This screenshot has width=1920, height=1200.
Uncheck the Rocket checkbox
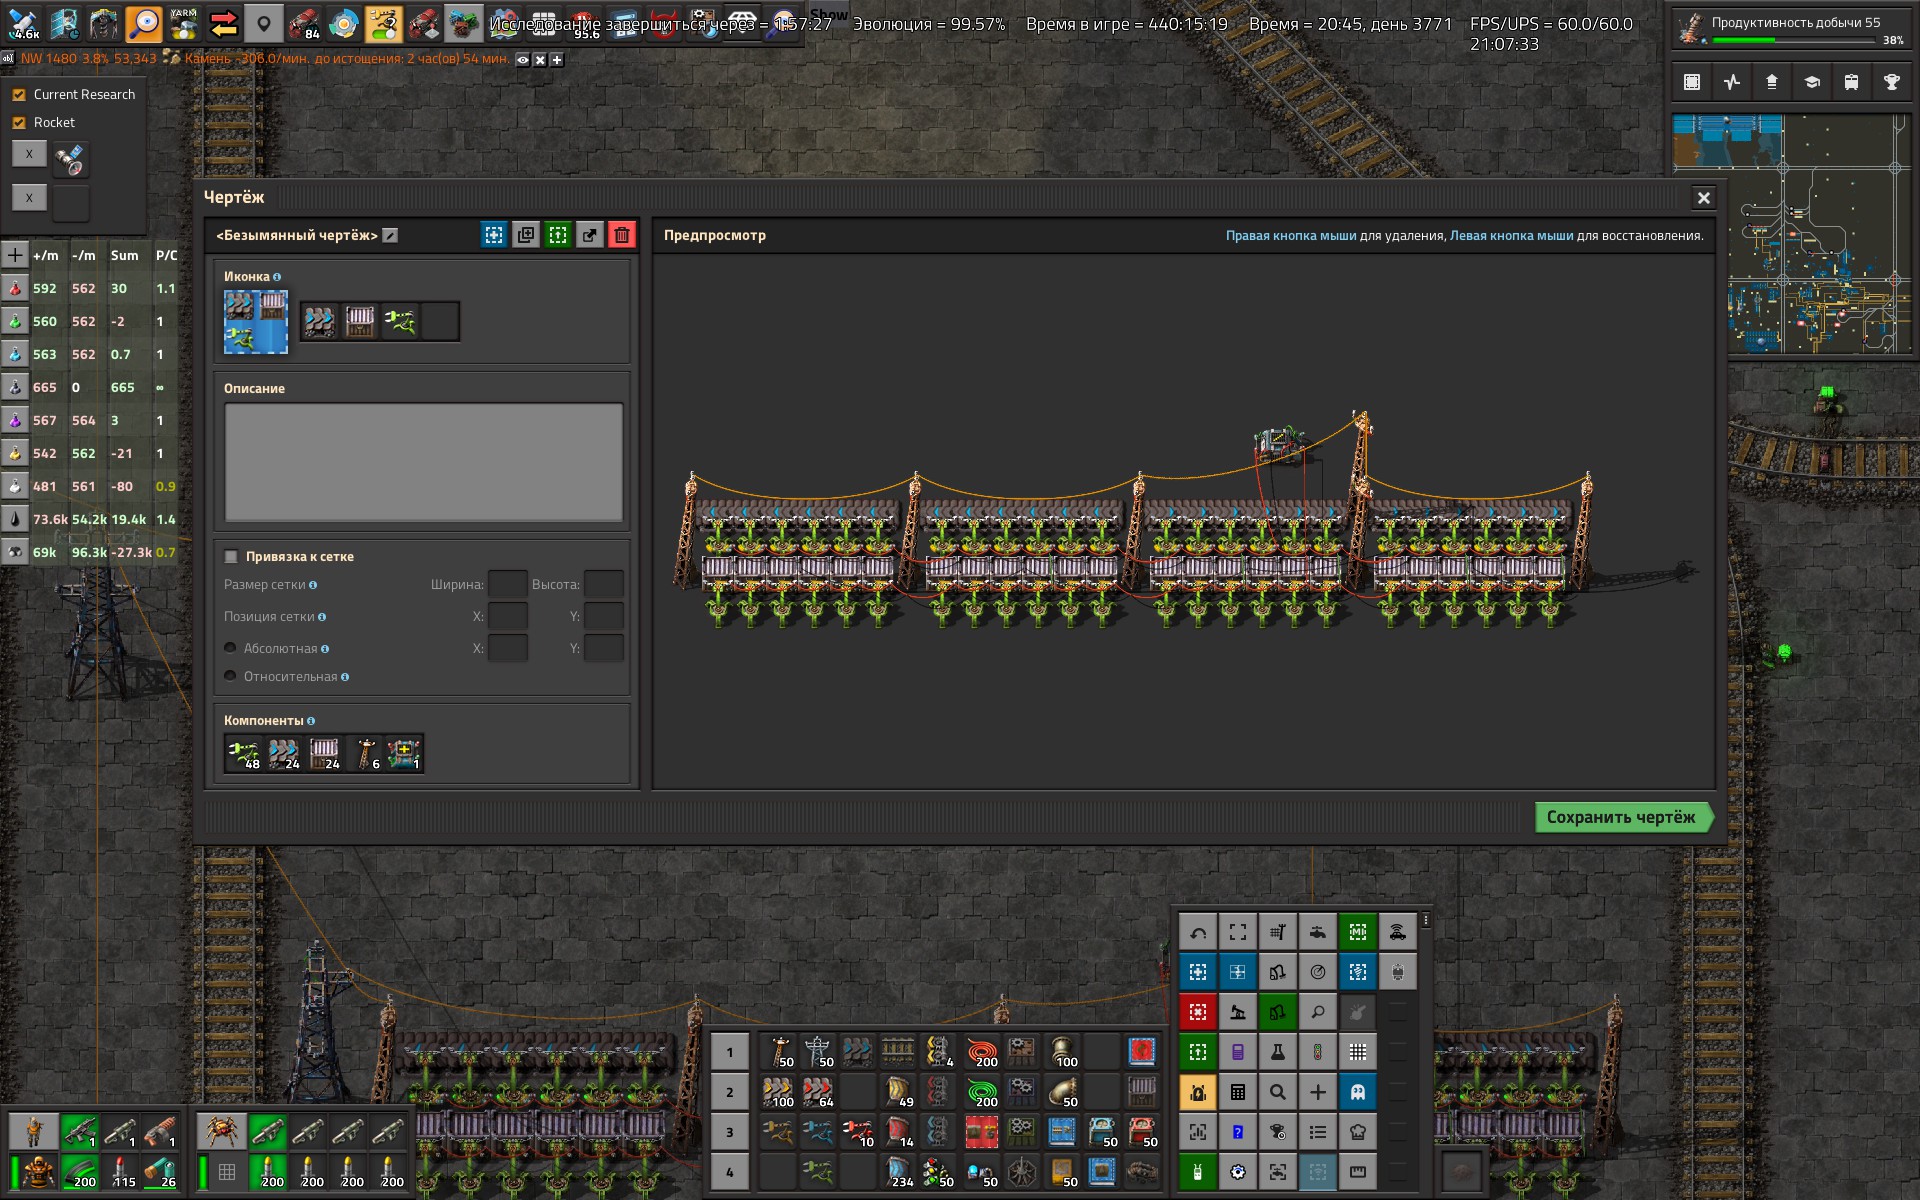pos(19,123)
